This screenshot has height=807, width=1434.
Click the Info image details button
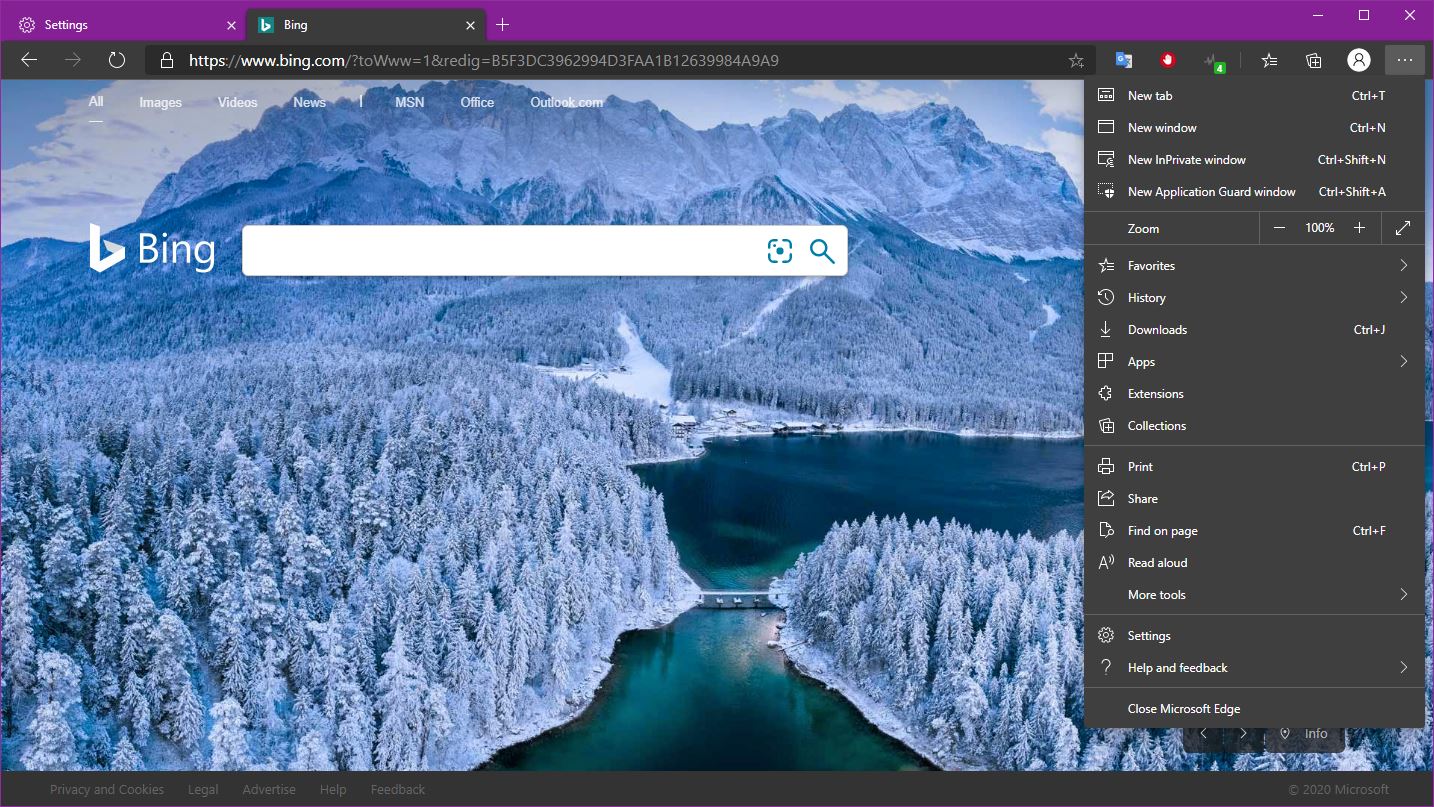(1306, 733)
